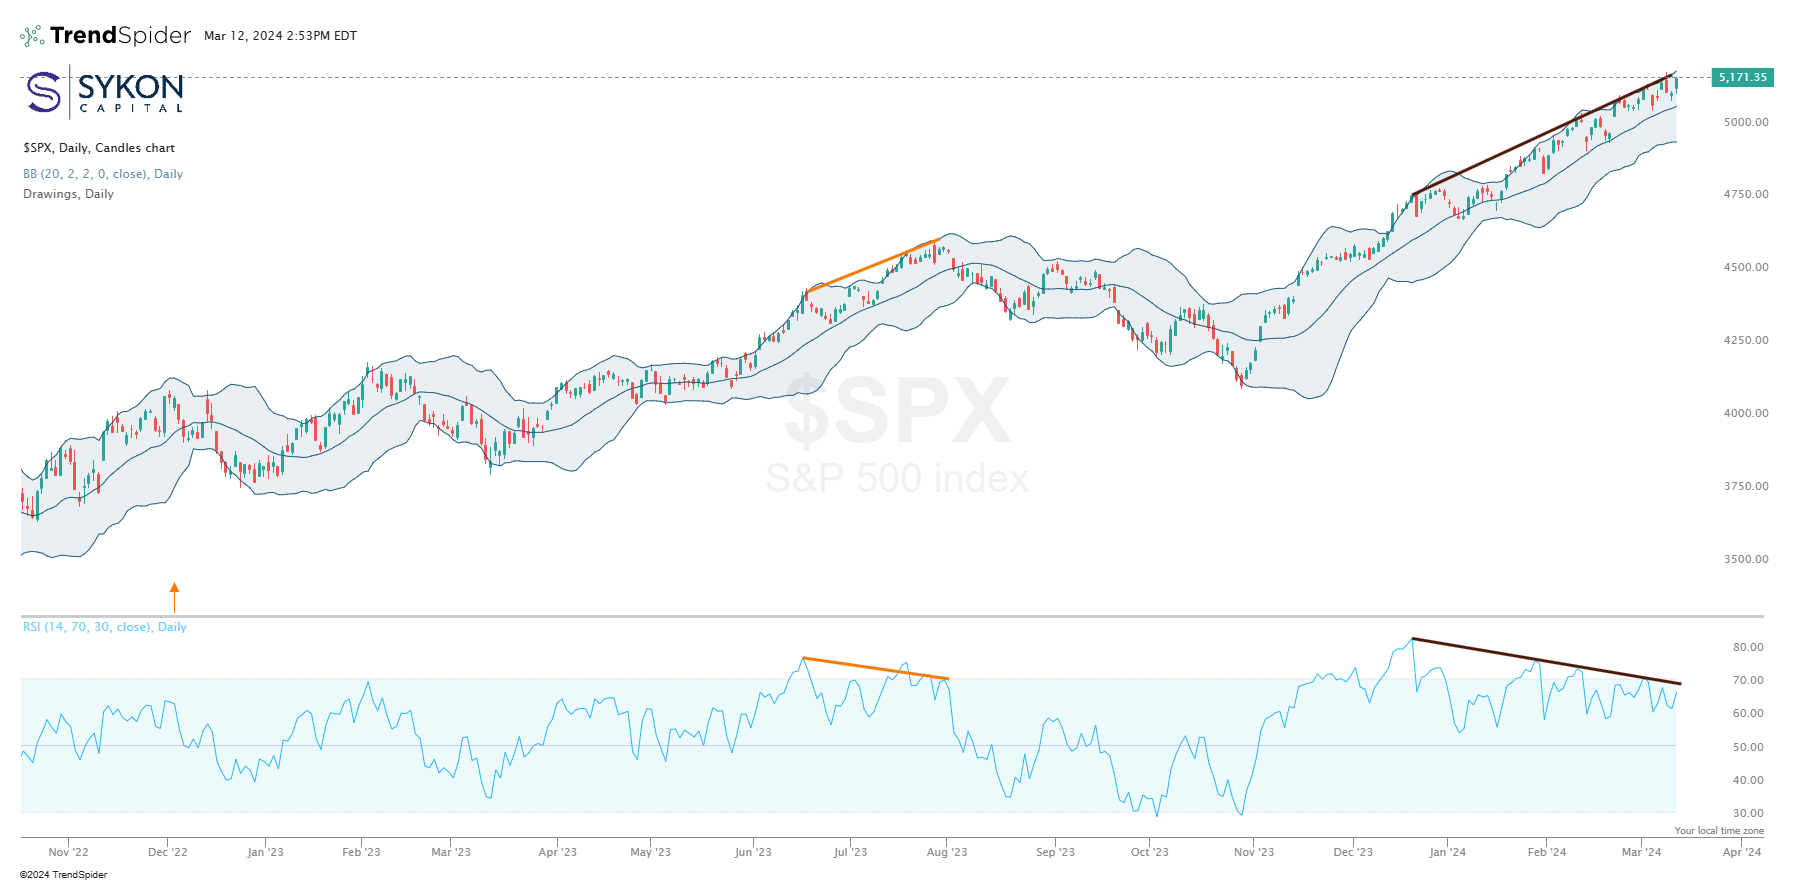
Task: Click the Your local time zone text
Action: pos(1719,831)
